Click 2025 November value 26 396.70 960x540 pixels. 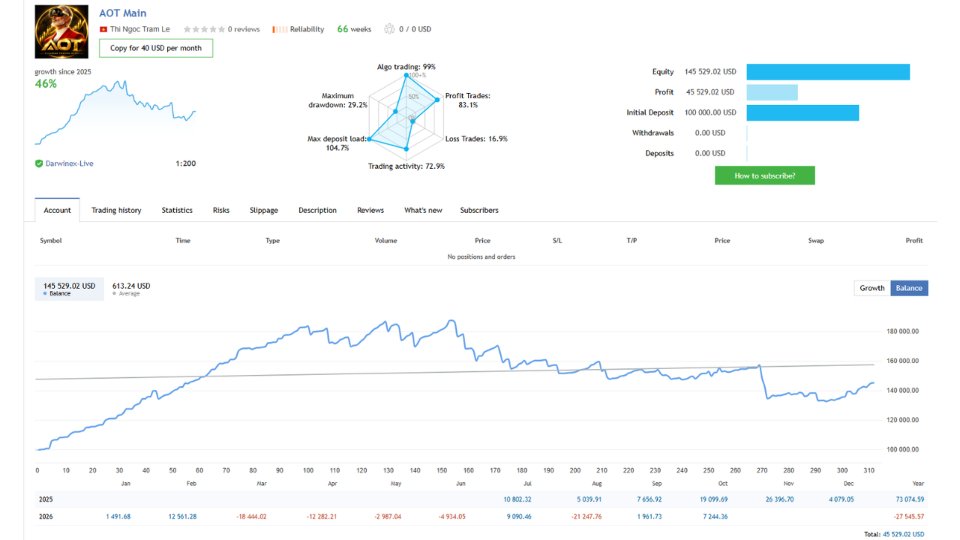(779, 500)
